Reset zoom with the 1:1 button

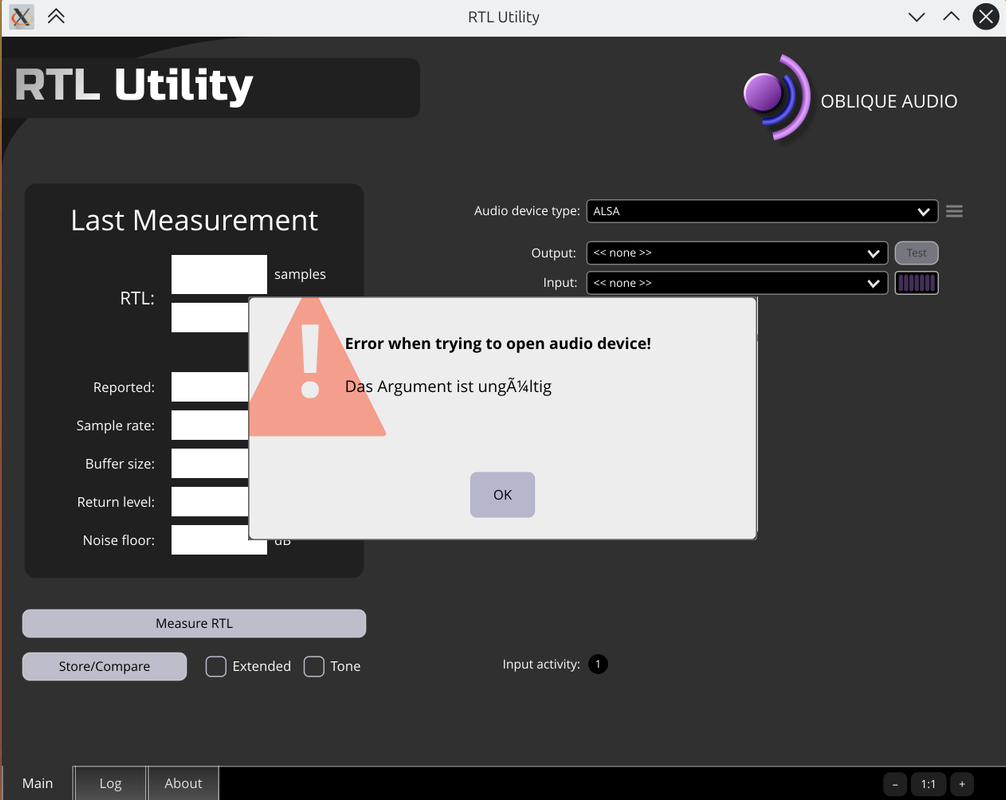928,784
